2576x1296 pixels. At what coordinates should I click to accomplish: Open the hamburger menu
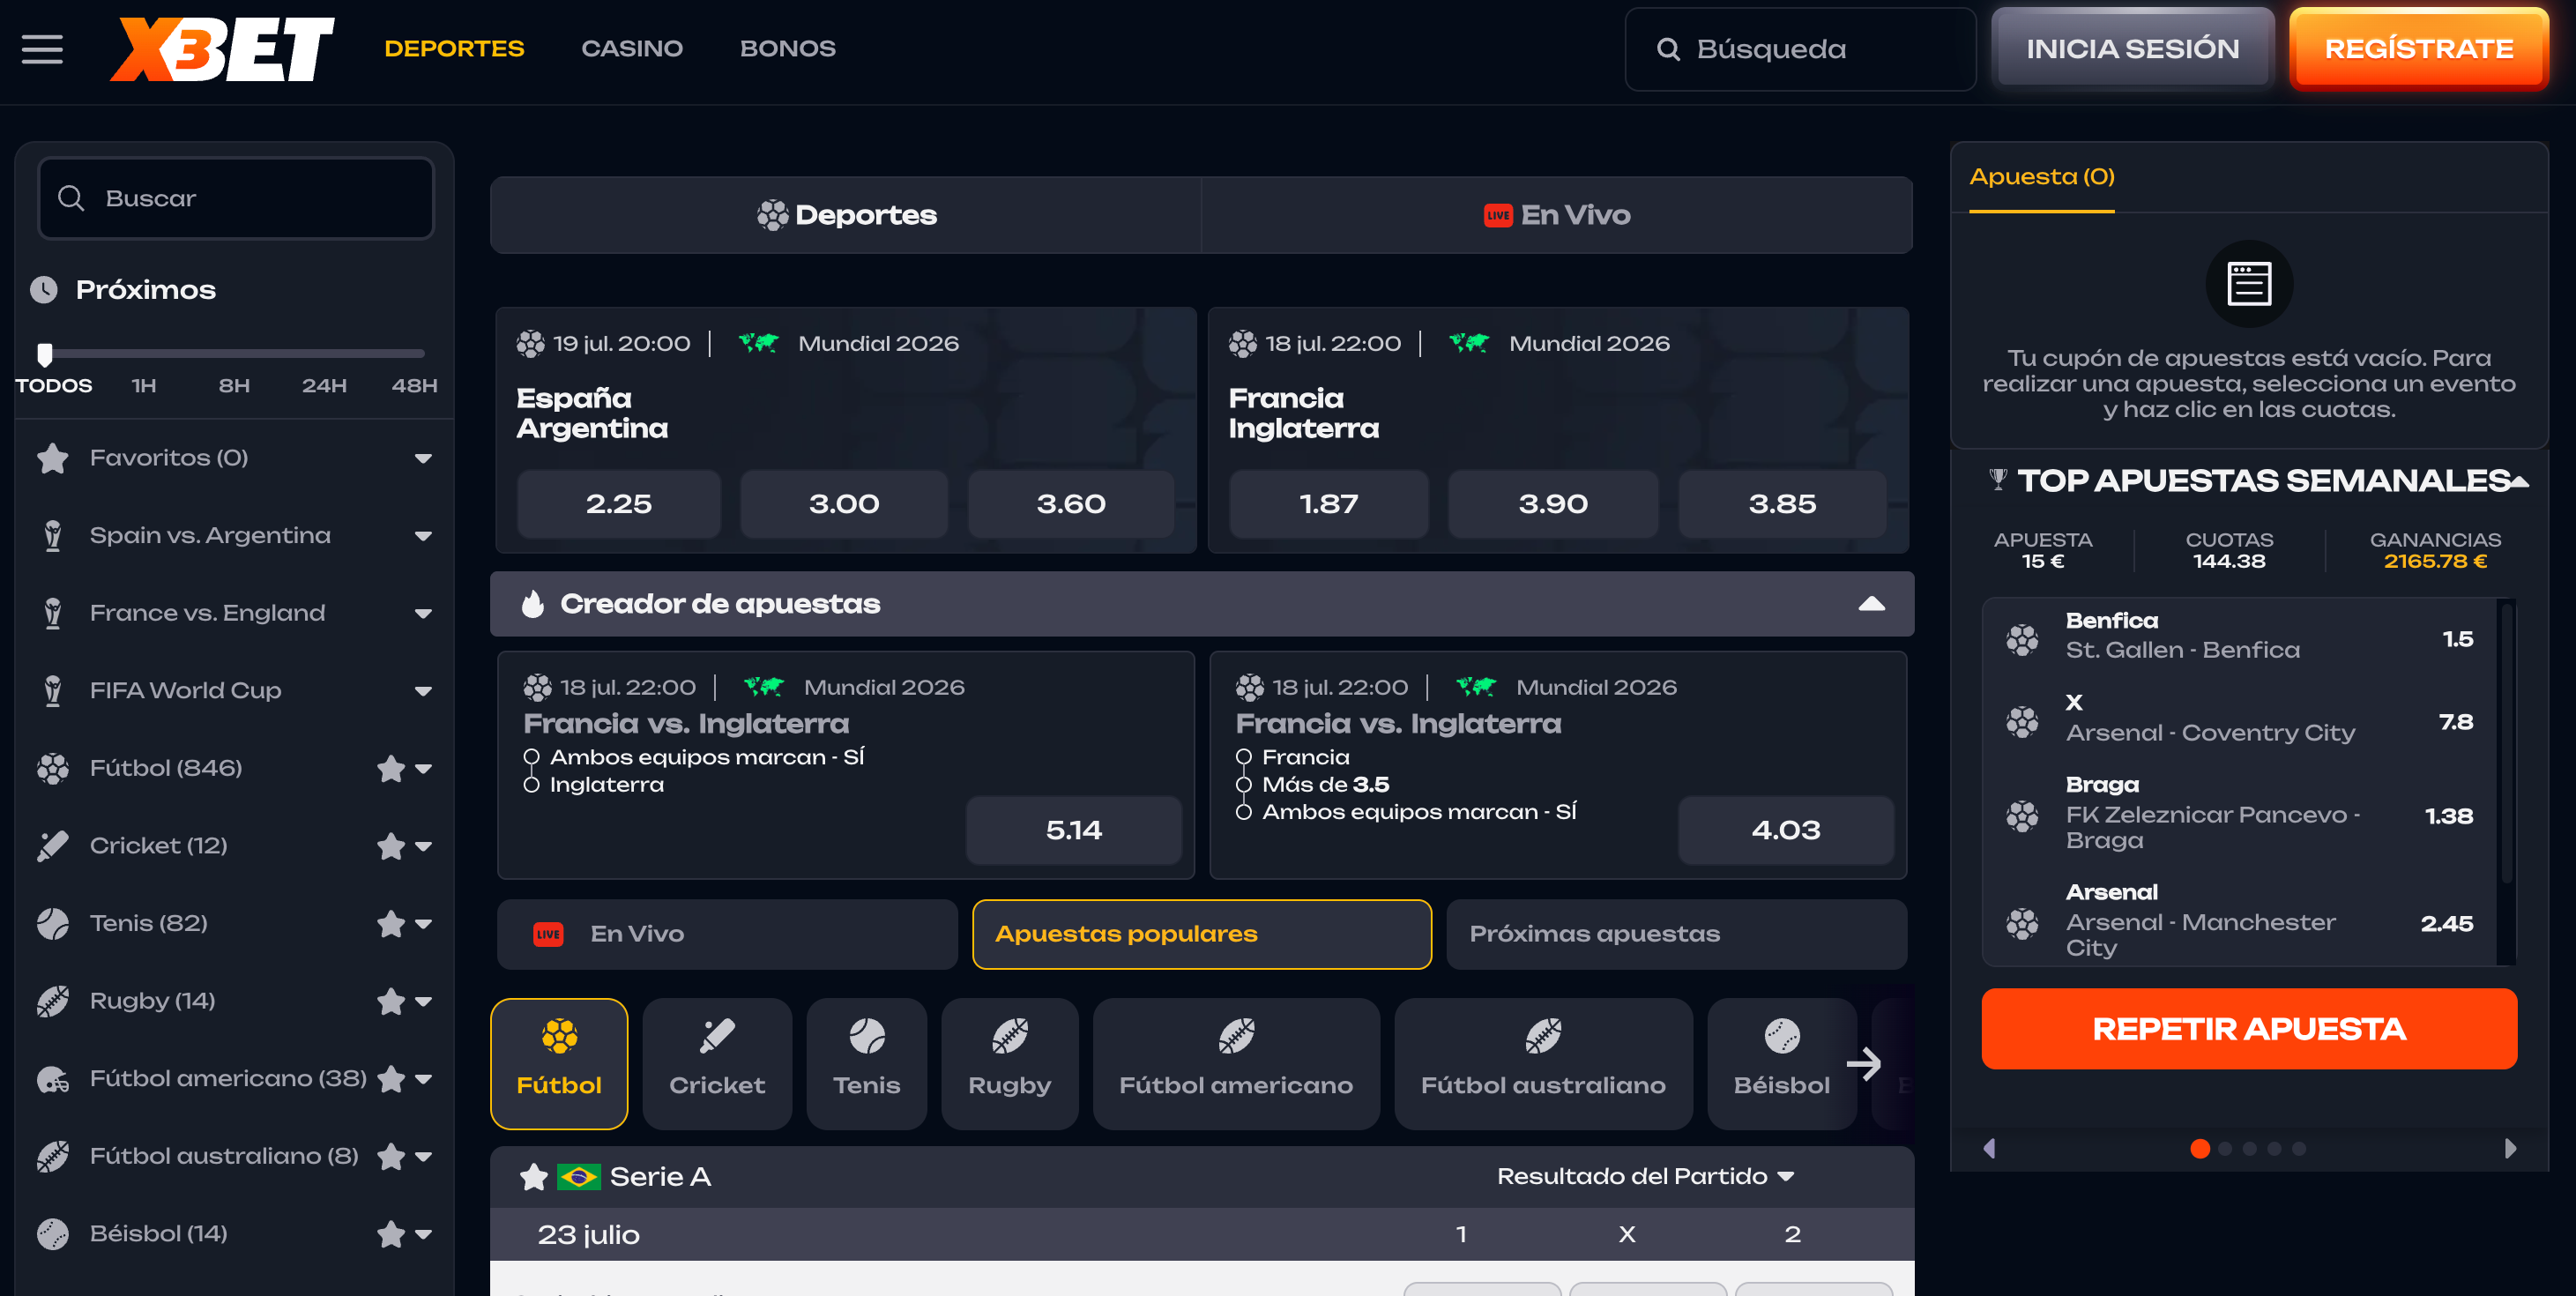(x=42, y=49)
